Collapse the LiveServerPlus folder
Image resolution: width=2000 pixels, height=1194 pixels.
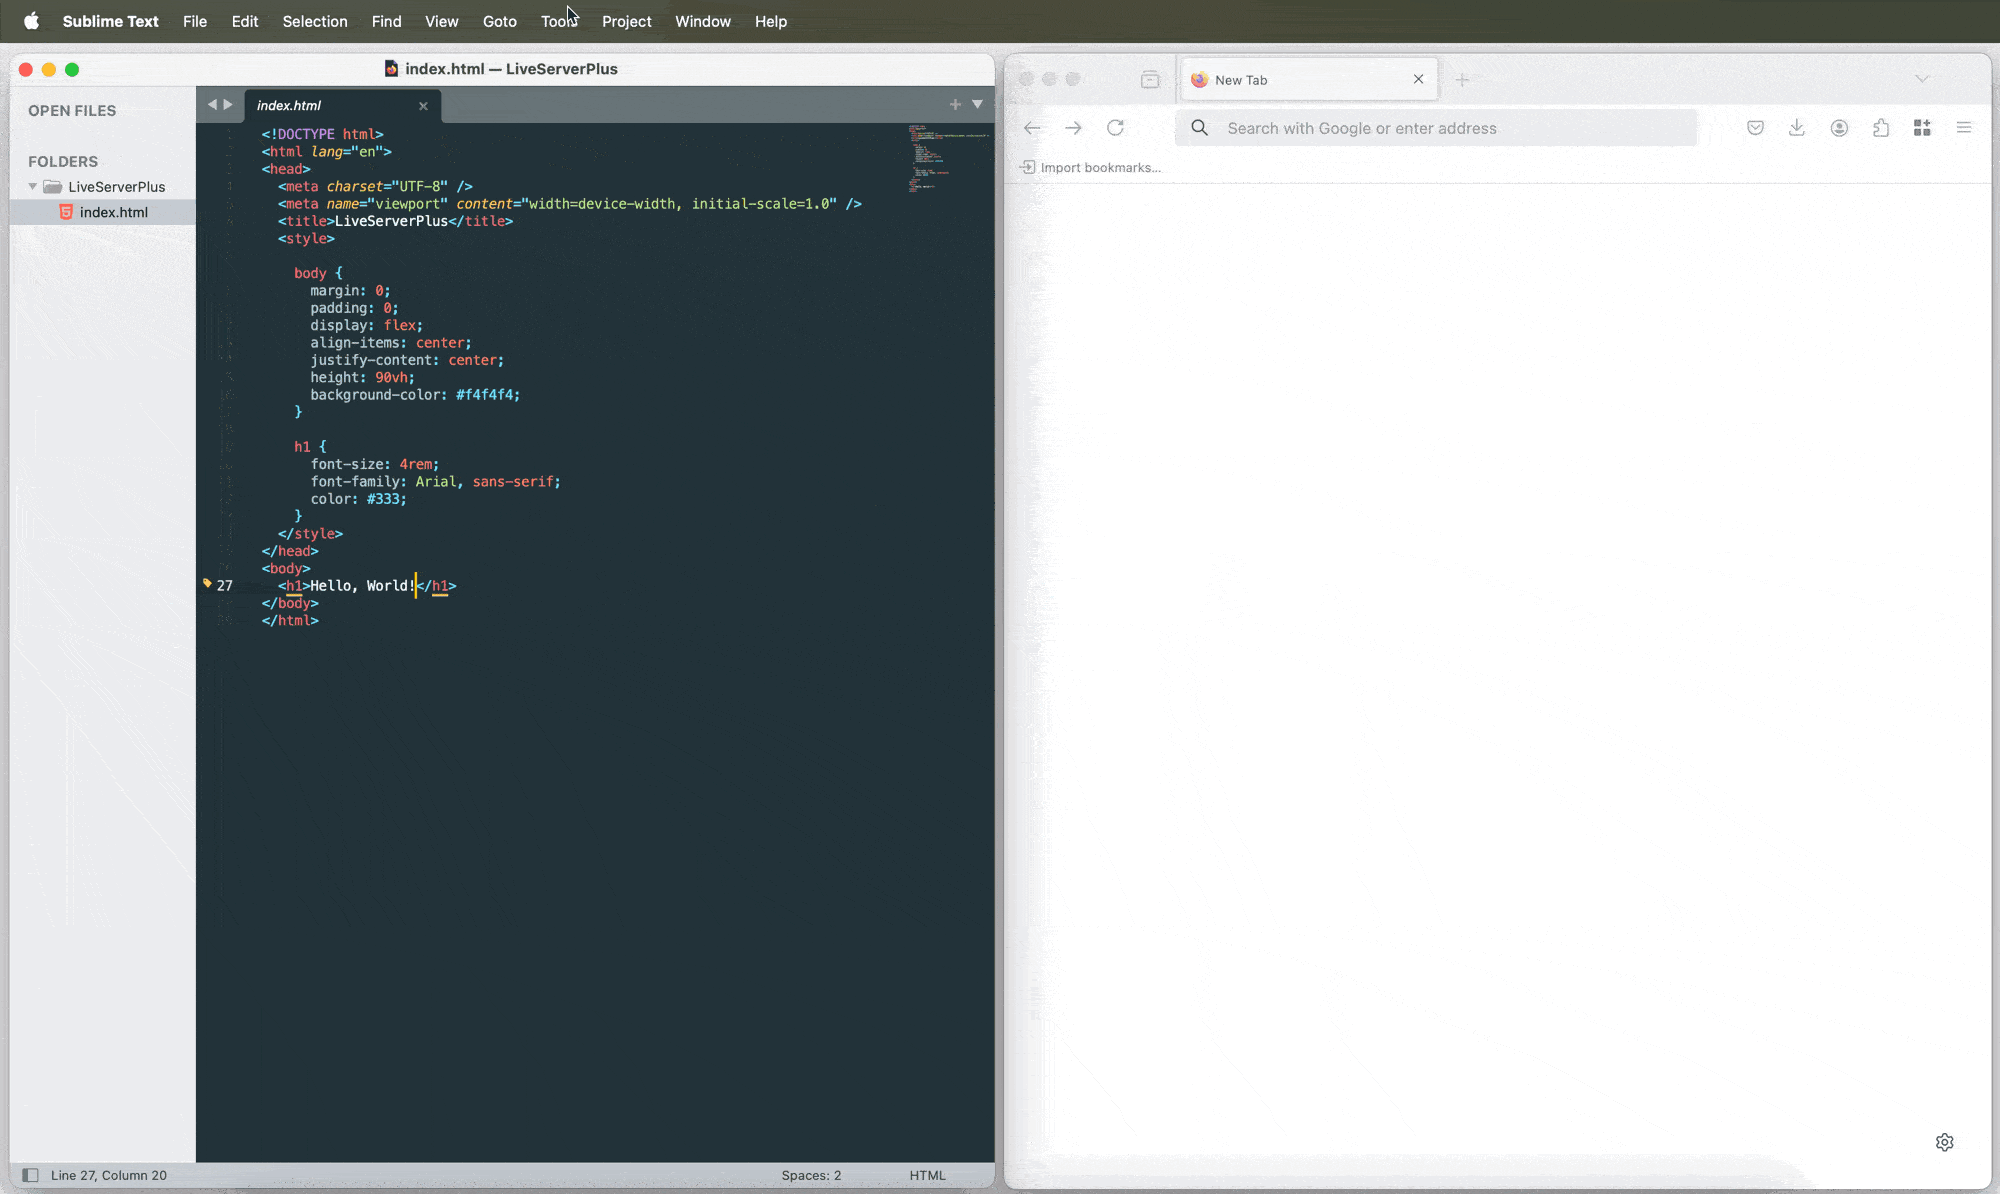click(x=33, y=187)
